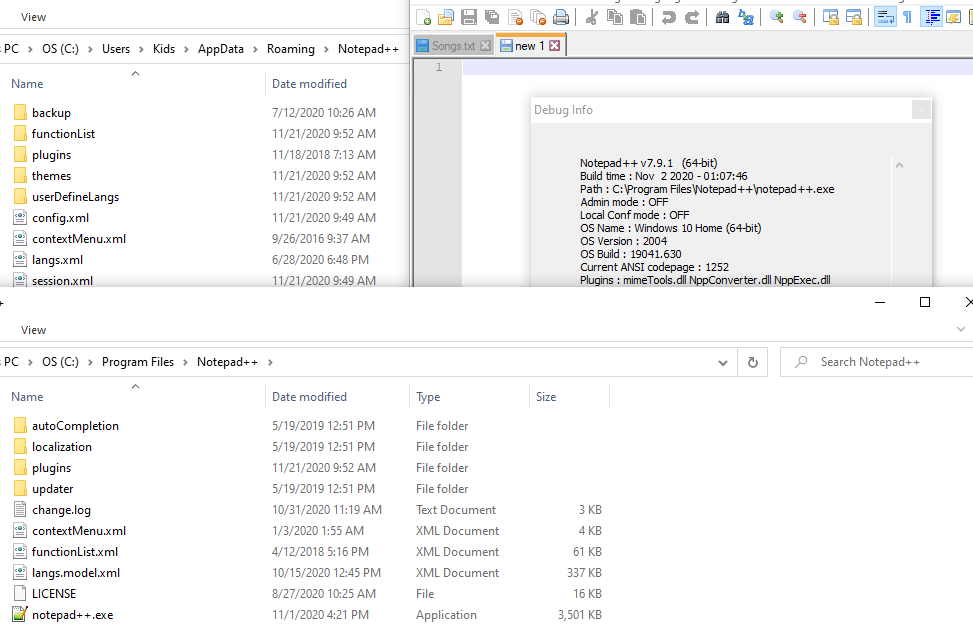Cut selection with scissors icon
The width and height of the screenshot is (973, 627).
click(591, 17)
